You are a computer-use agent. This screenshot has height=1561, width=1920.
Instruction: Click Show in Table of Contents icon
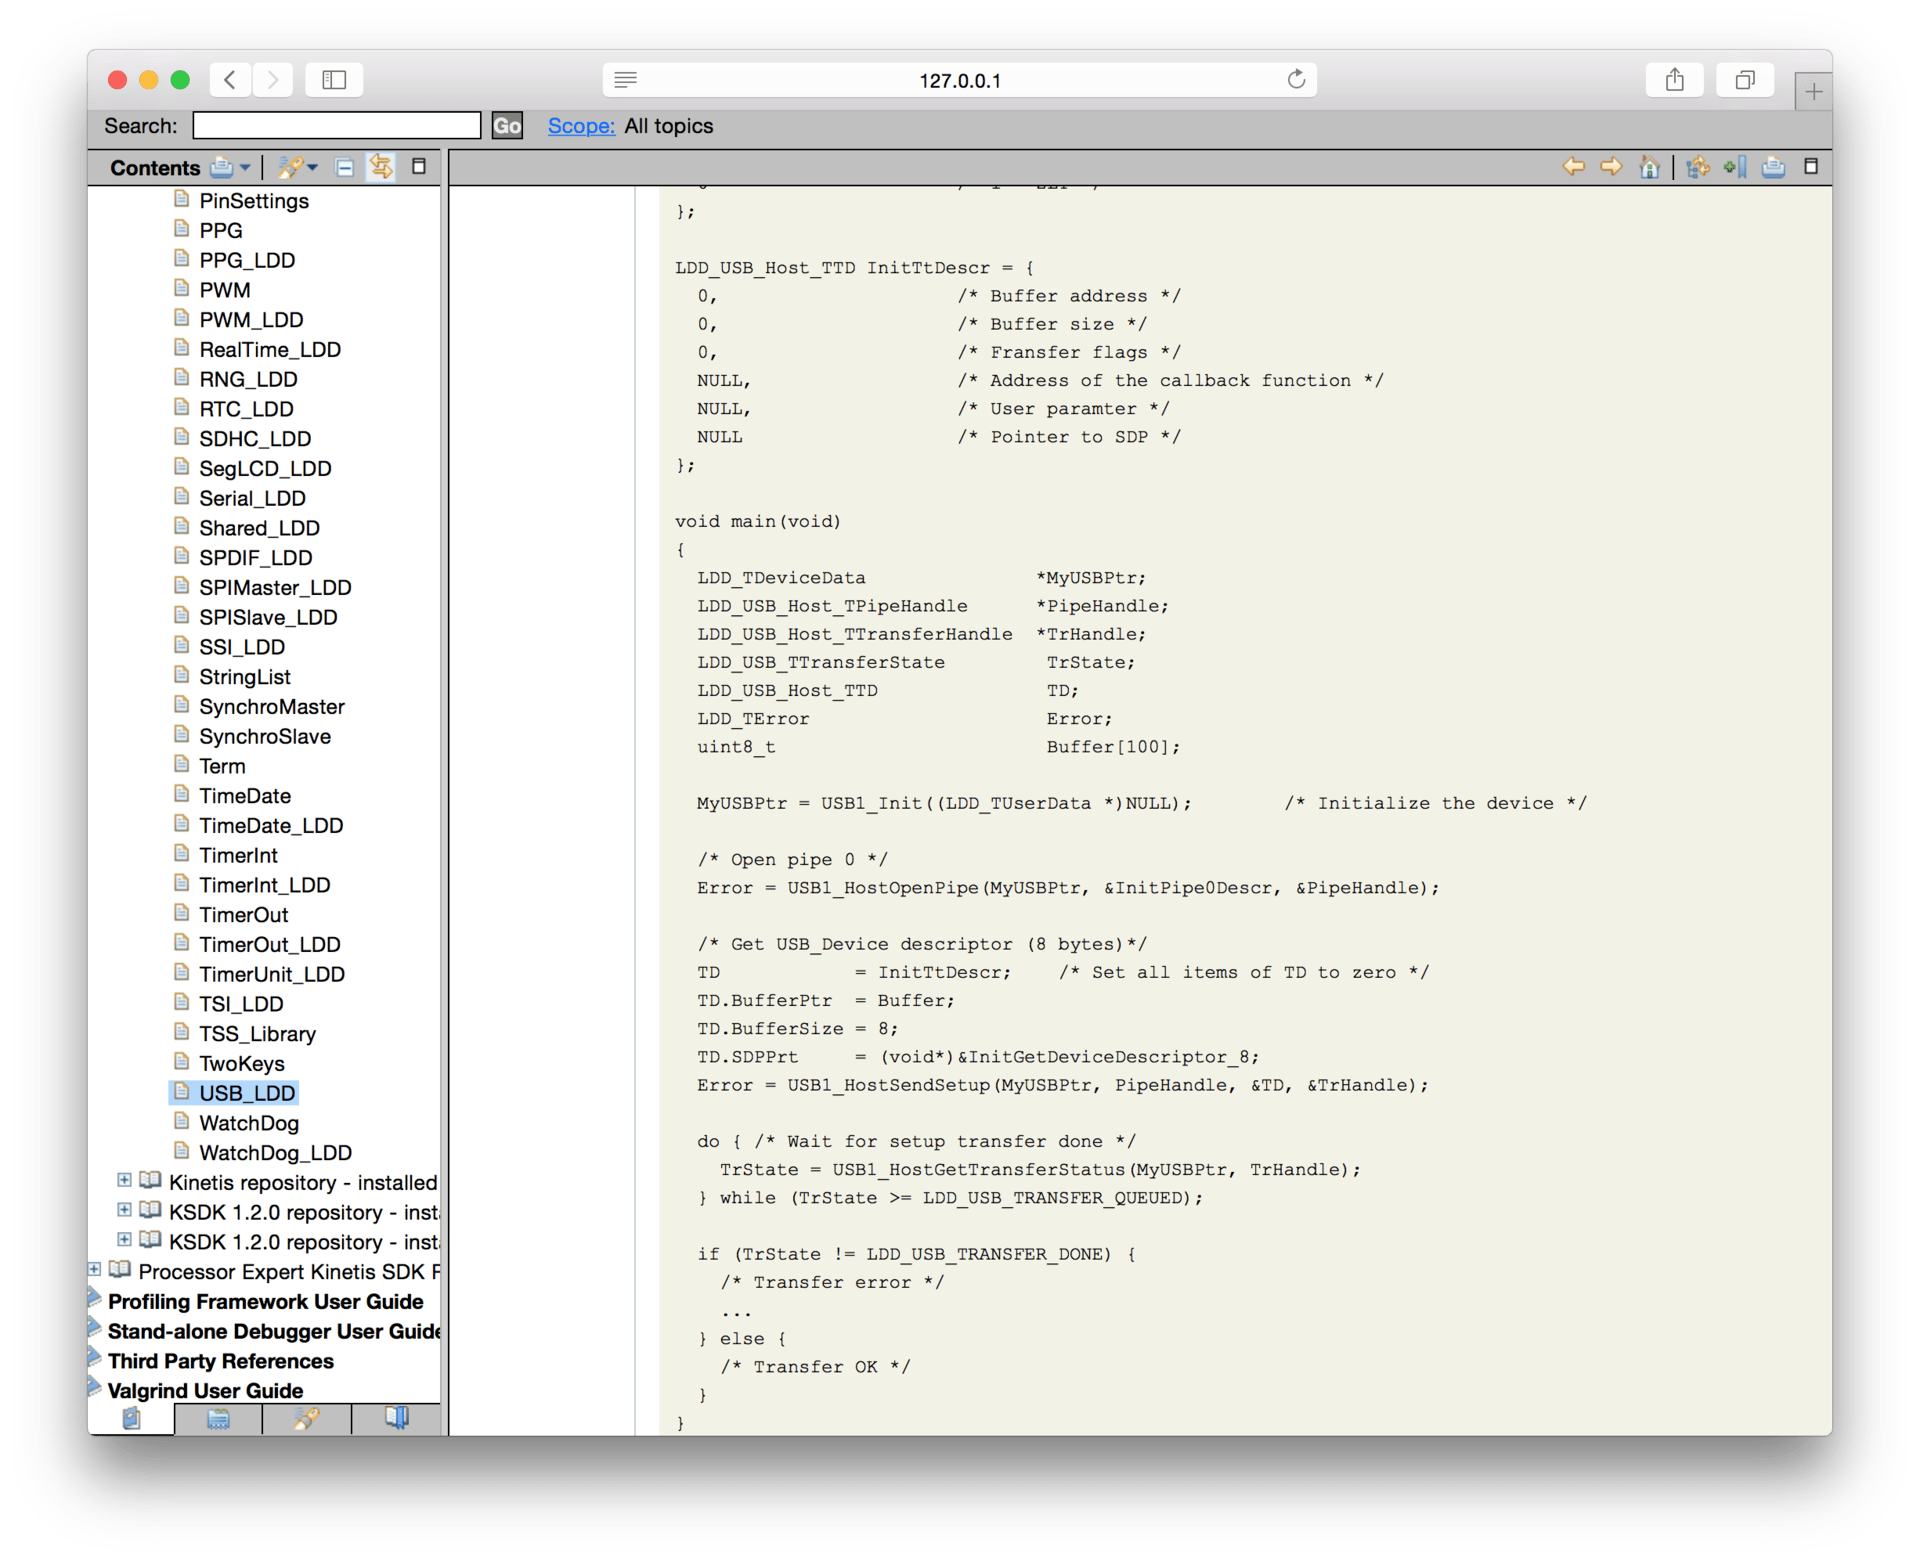point(1697,167)
